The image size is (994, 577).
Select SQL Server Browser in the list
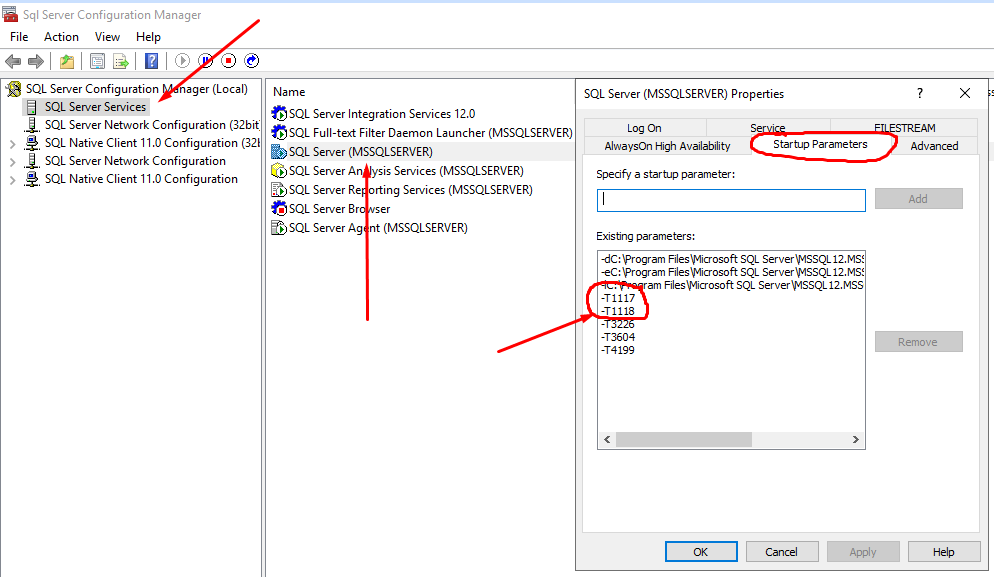[x=339, y=209]
